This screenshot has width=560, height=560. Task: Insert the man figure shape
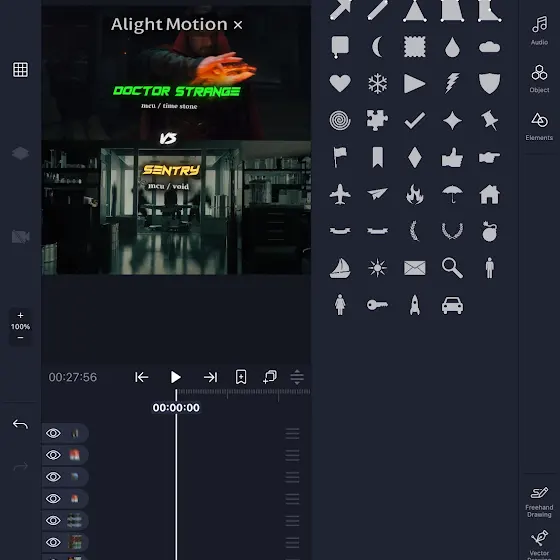coord(490,268)
